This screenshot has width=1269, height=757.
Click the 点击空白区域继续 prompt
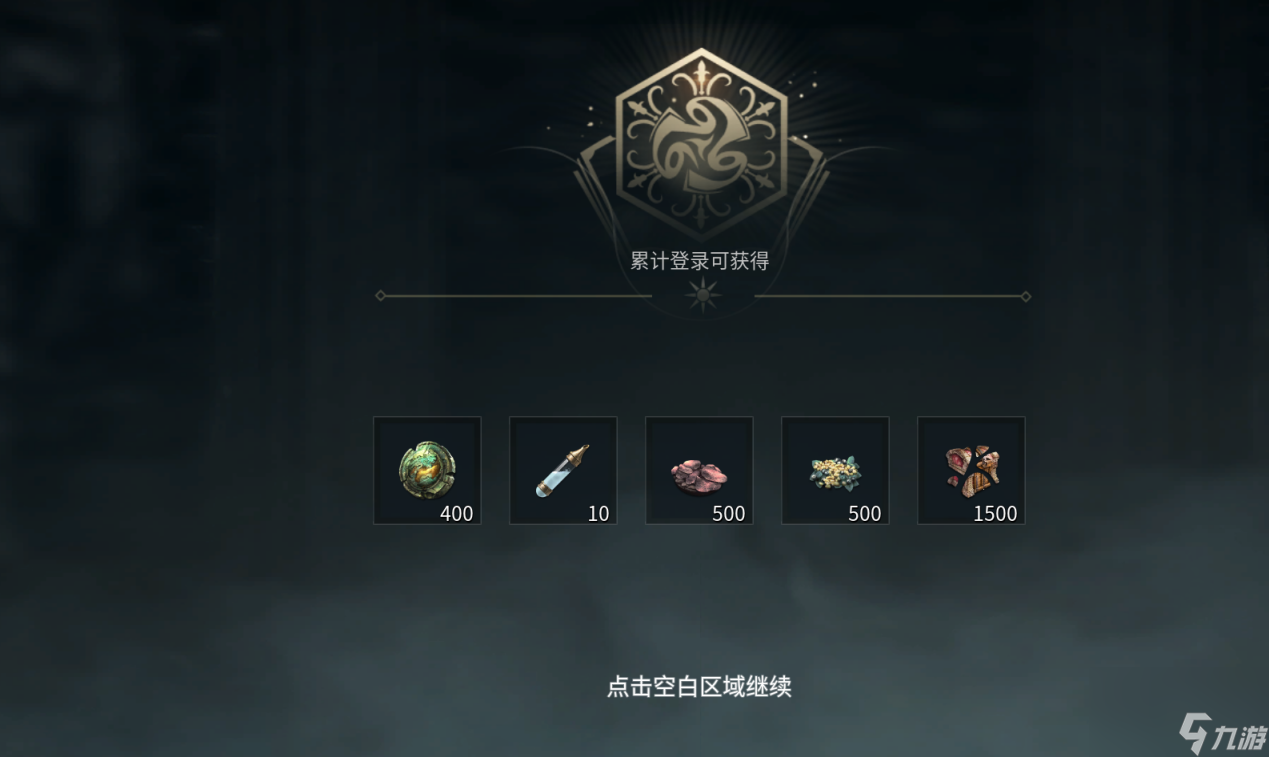pyautogui.click(x=699, y=687)
